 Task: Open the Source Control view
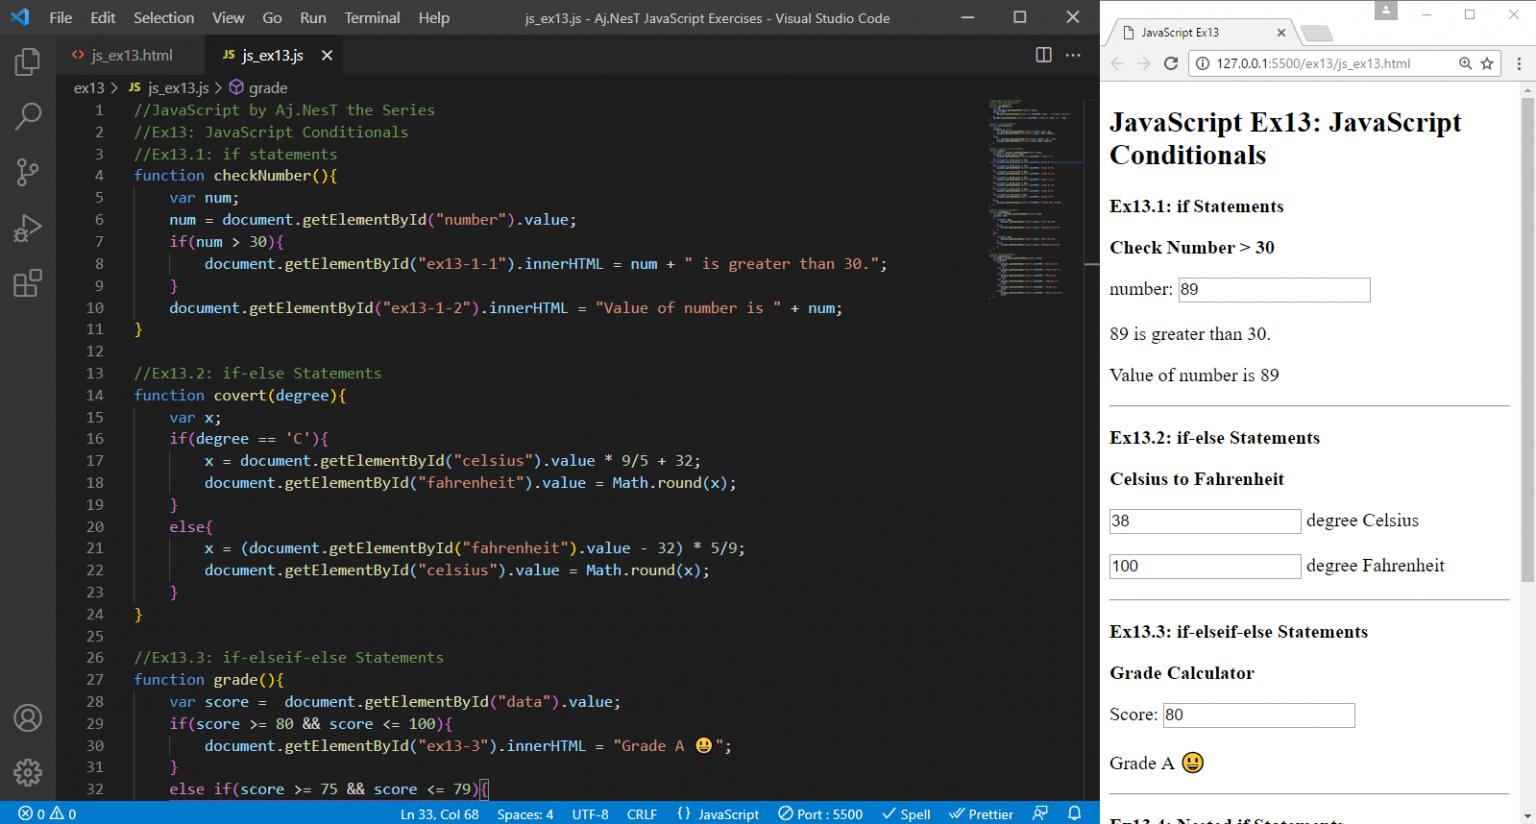(x=27, y=172)
